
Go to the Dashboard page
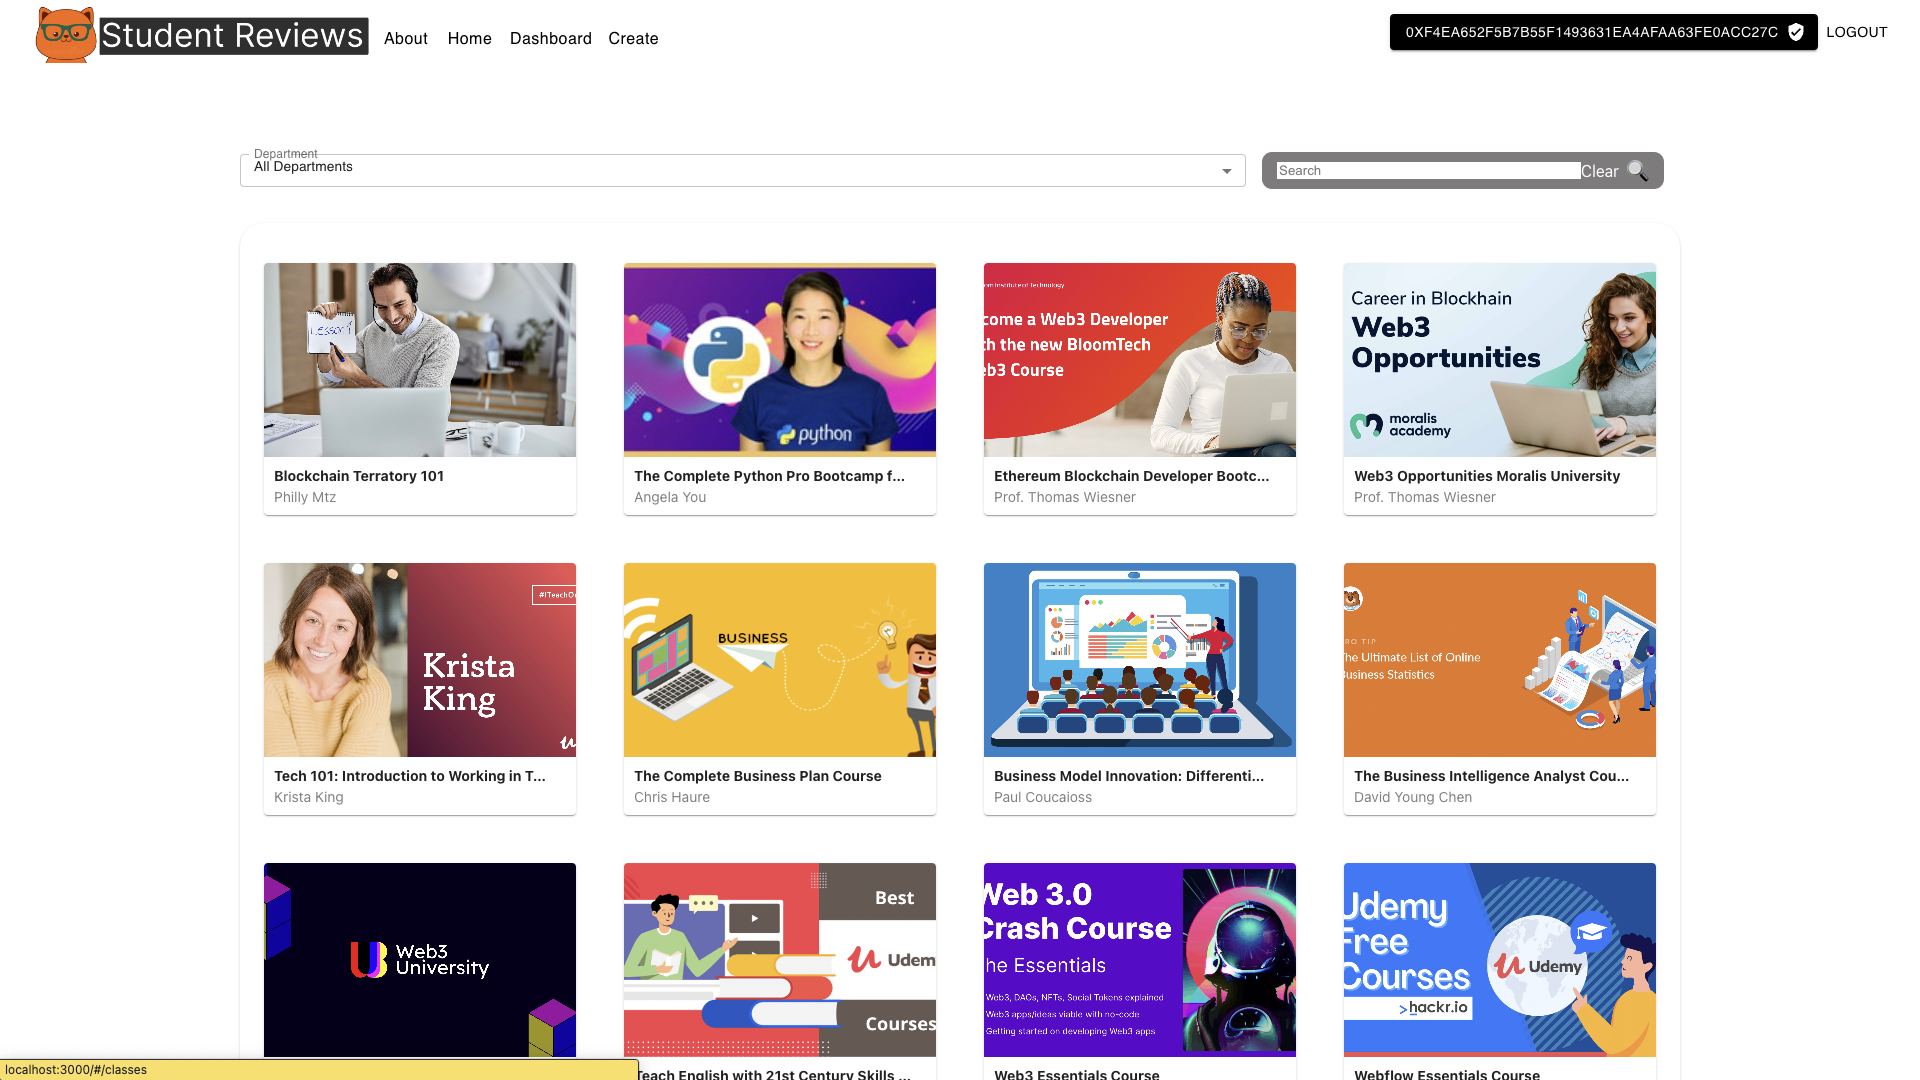(550, 38)
